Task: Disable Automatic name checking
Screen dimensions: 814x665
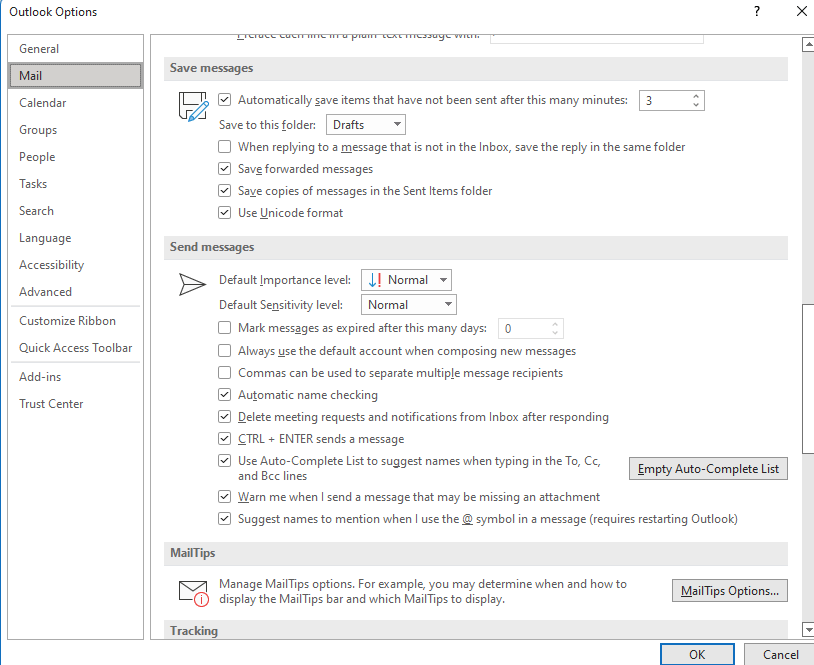Action: tap(225, 394)
